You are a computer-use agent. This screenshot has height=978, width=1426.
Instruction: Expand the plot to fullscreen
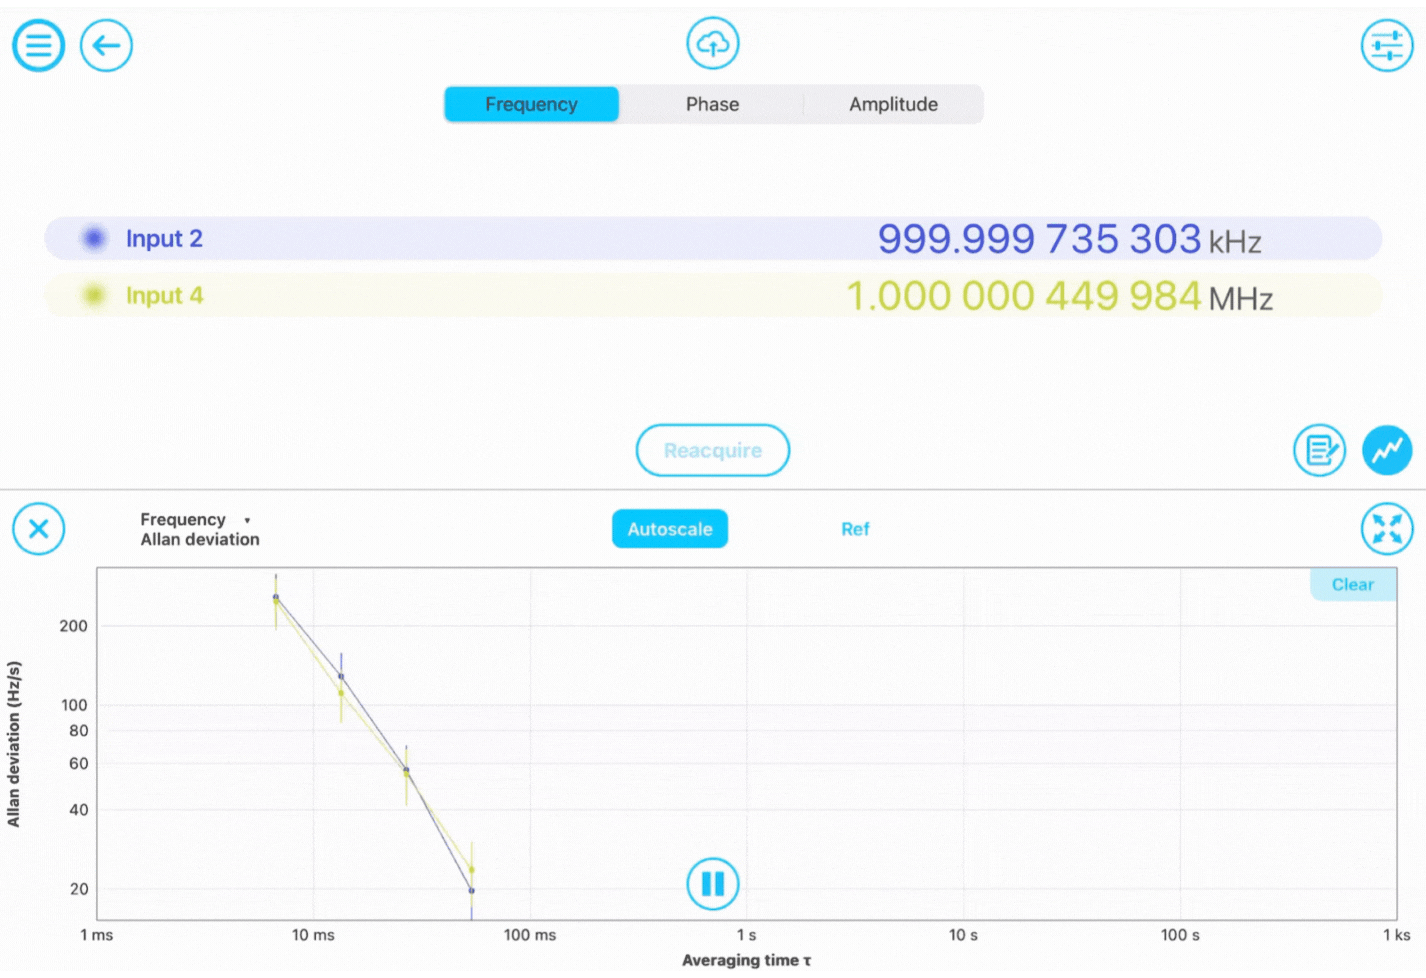coord(1387,529)
